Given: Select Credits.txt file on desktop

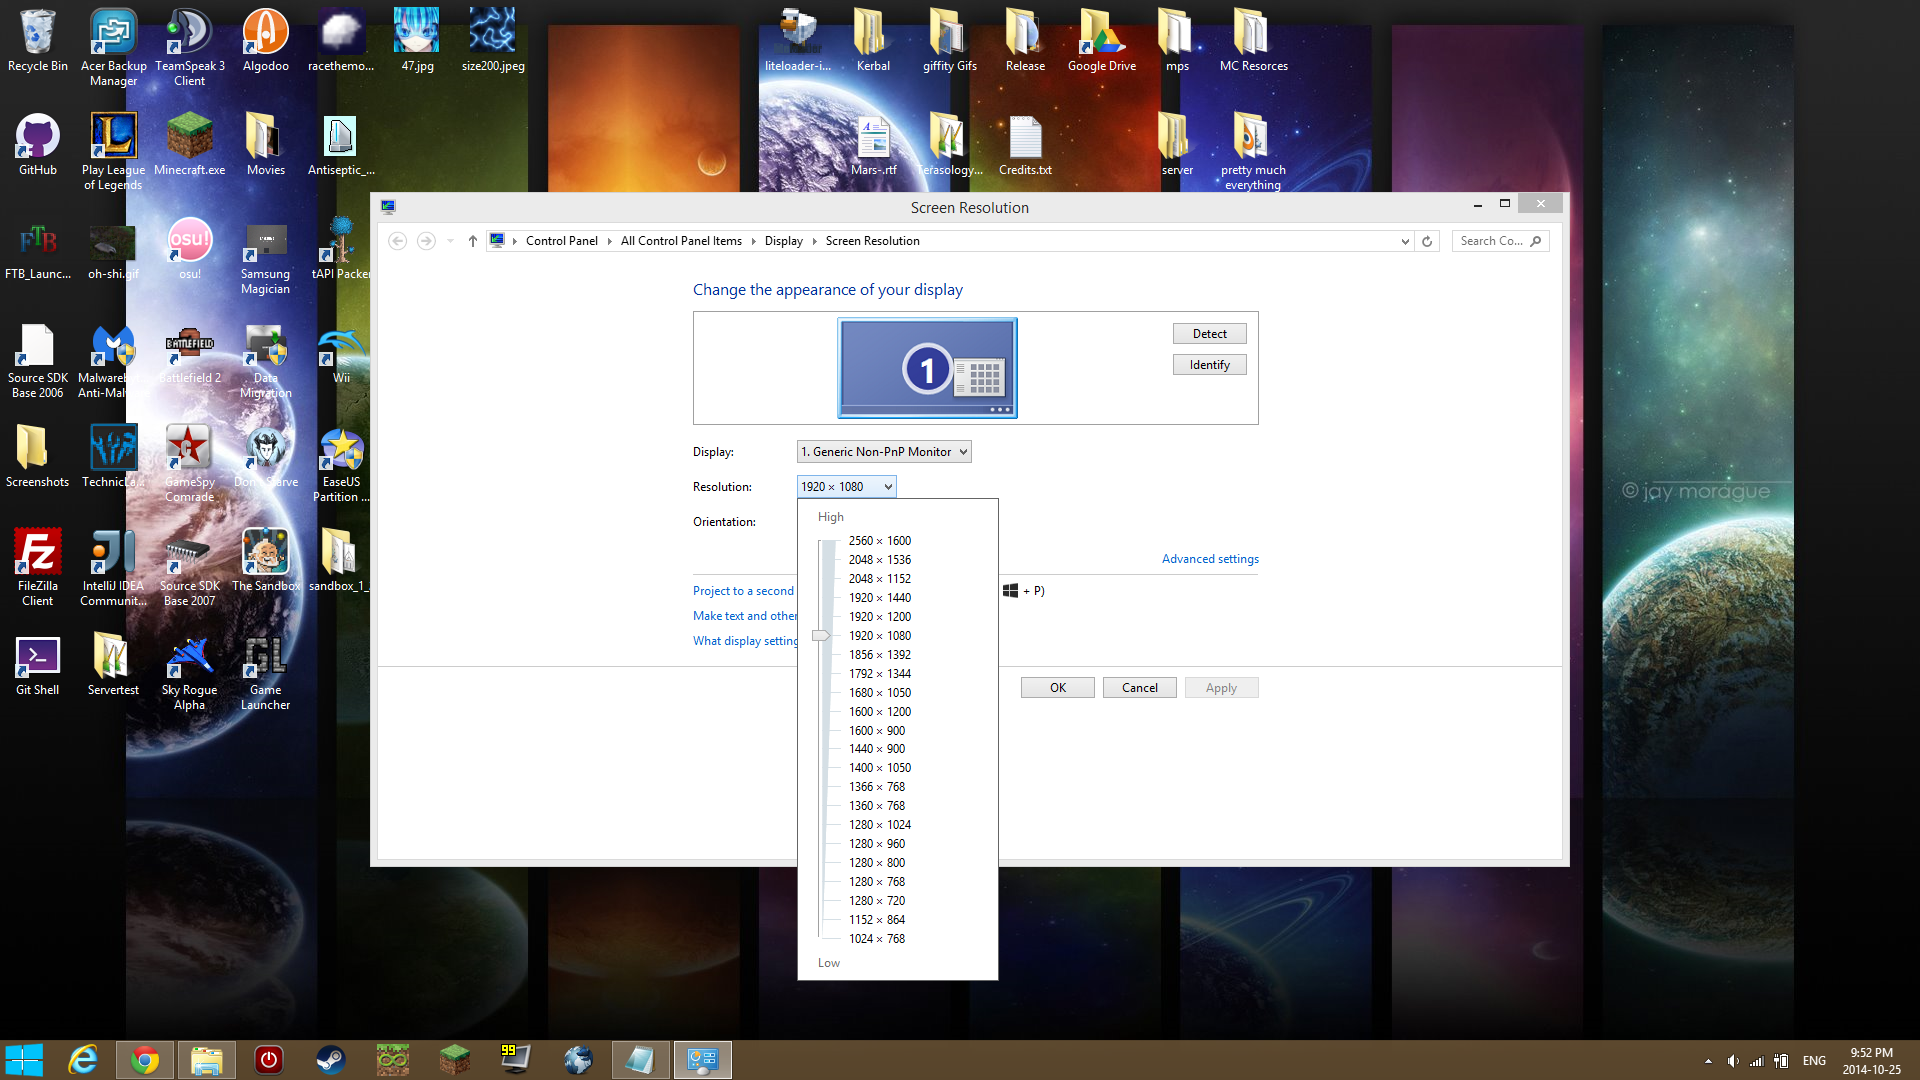Looking at the screenshot, I should point(1025,145).
